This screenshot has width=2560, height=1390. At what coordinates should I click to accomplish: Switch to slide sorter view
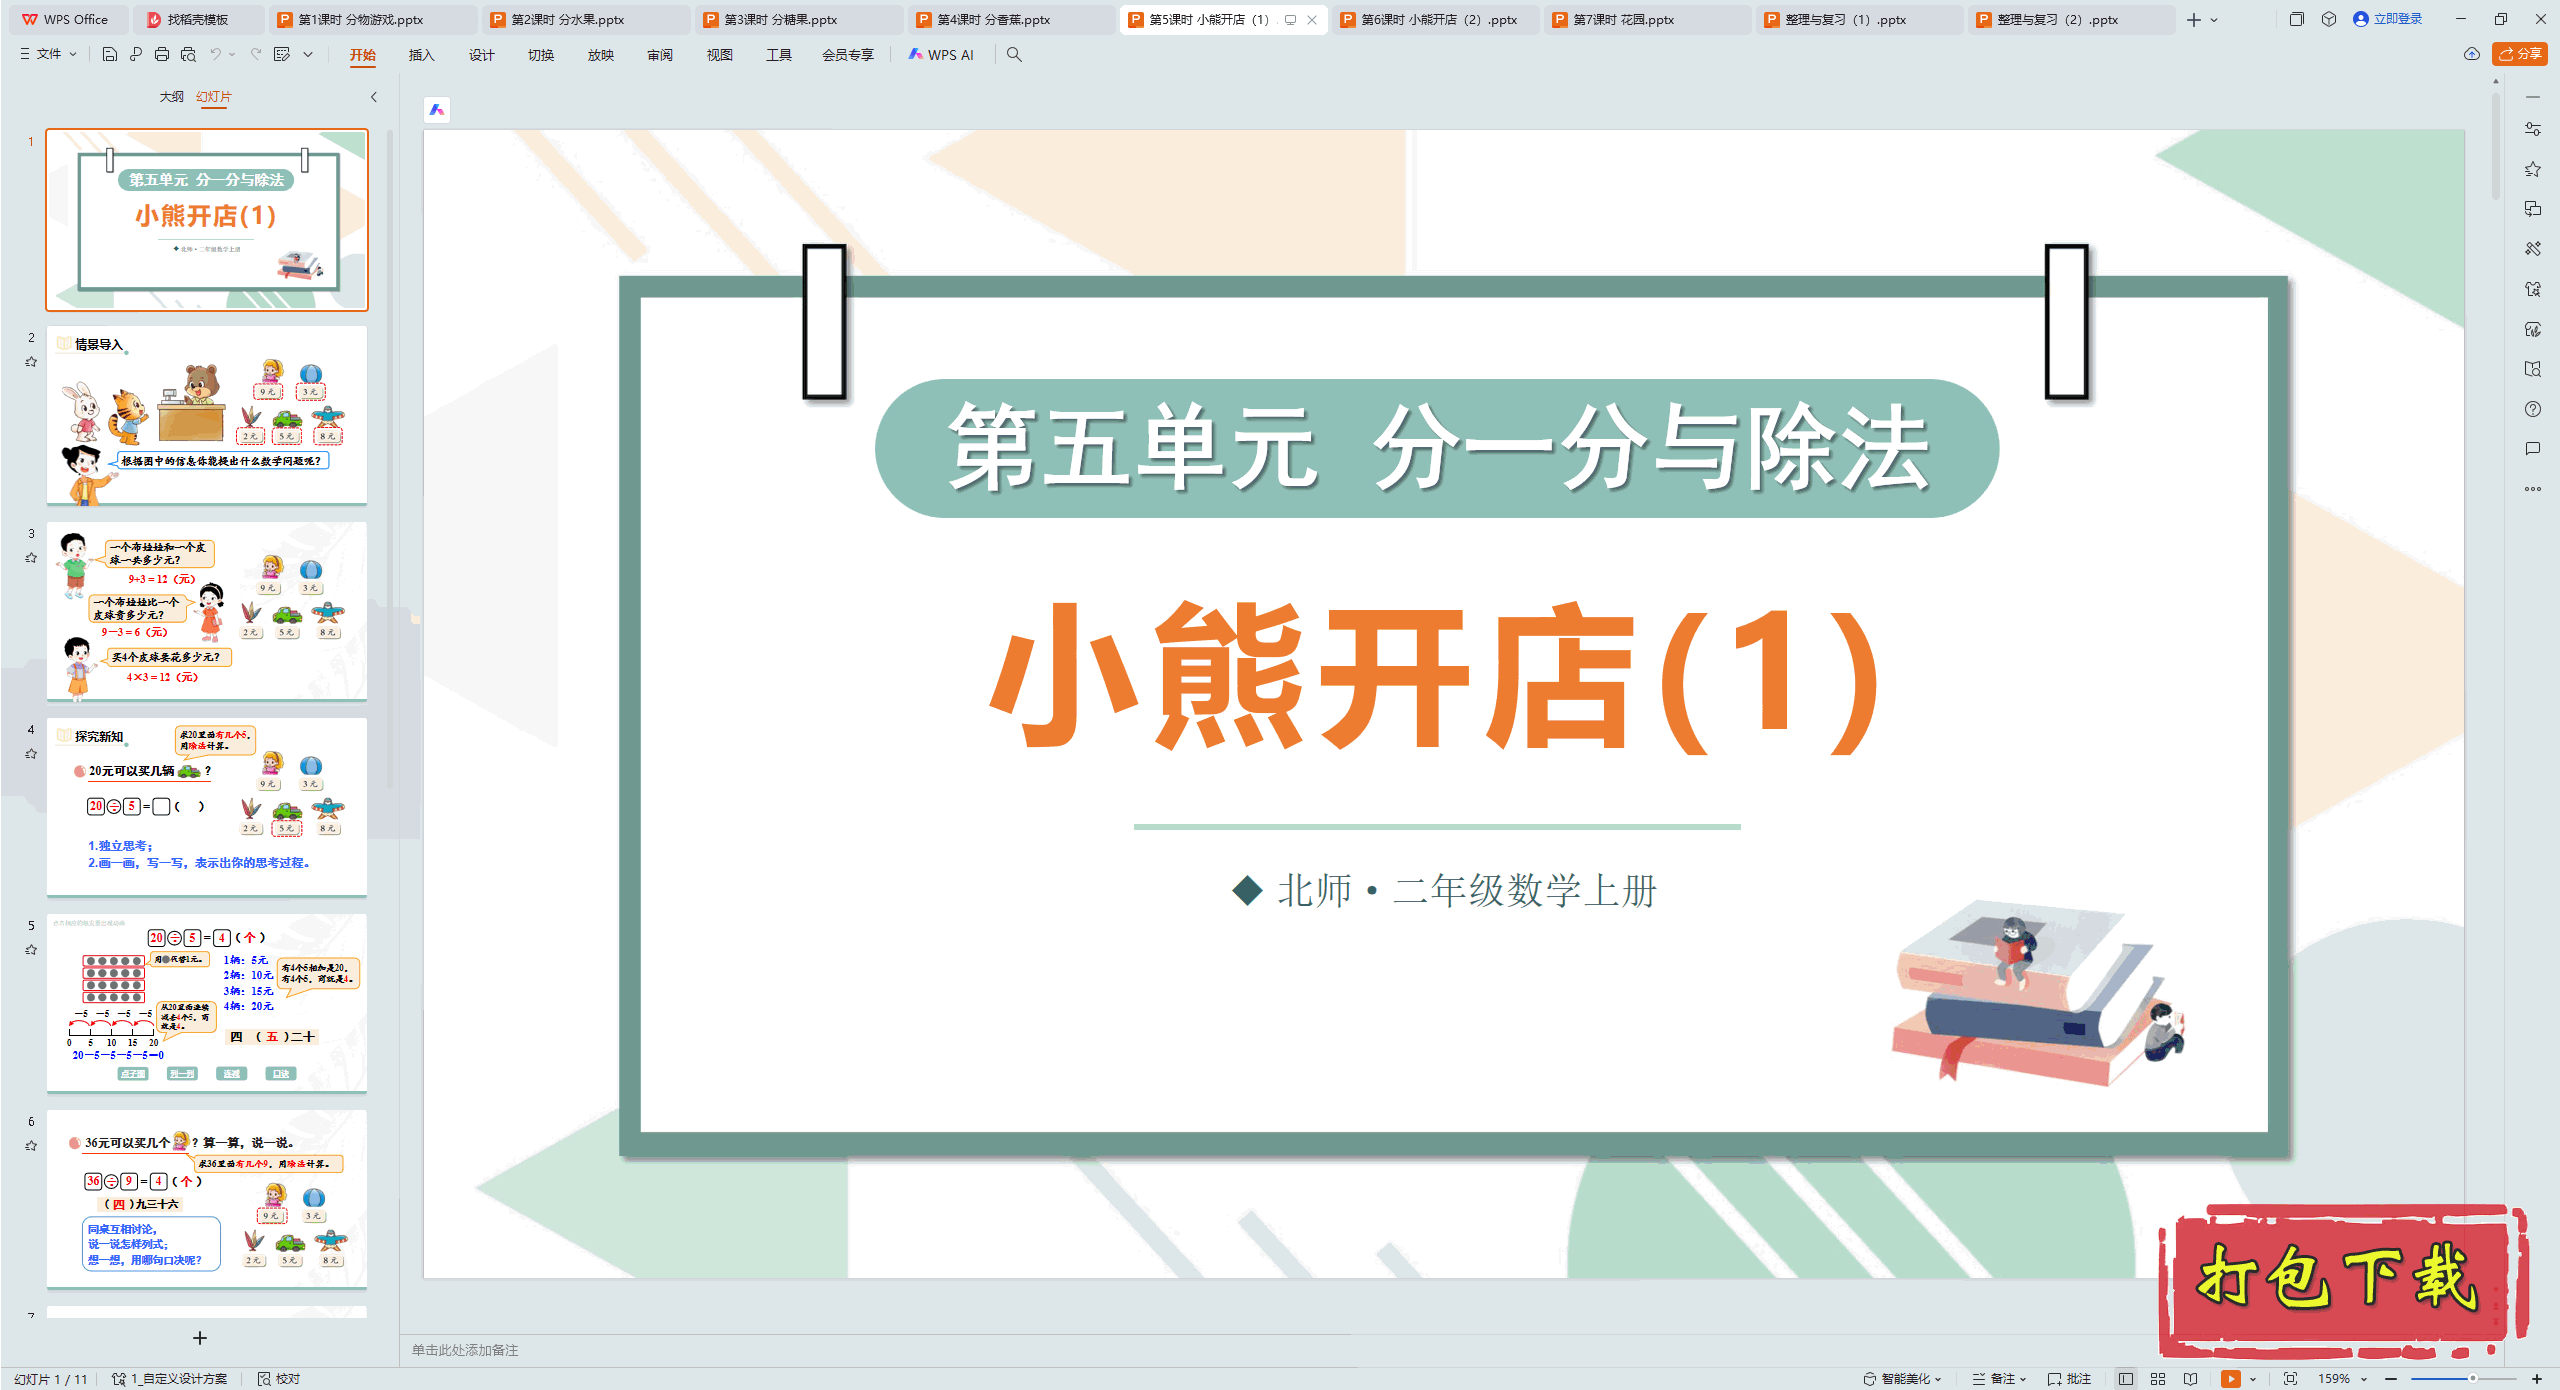pyautogui.click(x=2158, y=1378)
